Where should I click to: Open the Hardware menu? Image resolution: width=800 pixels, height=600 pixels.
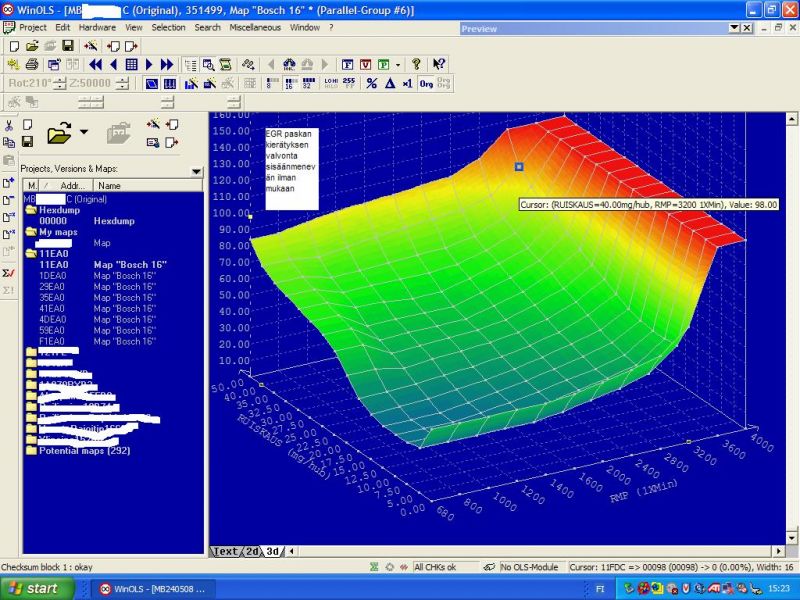pyautogui.click(x=97, y=28)
